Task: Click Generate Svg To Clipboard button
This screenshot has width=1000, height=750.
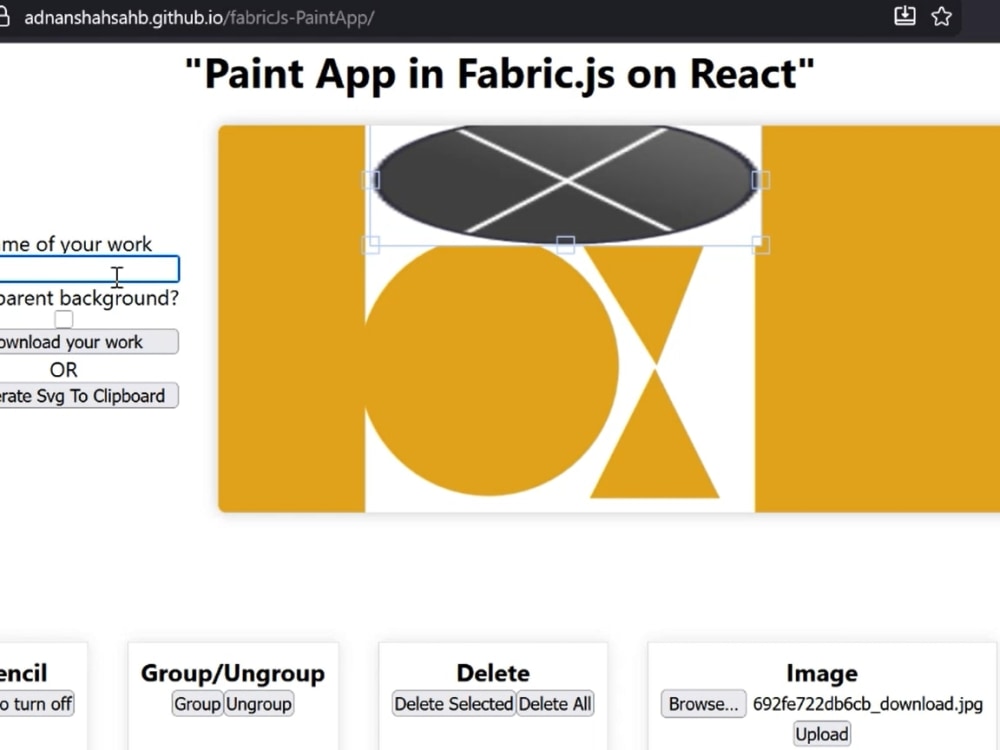Action: 89,396
